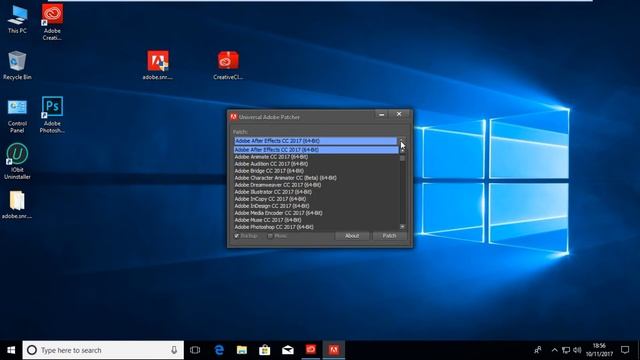Choose Adobe Photoshop CC 2017 (64-Bit)

[x=316, y=227]
